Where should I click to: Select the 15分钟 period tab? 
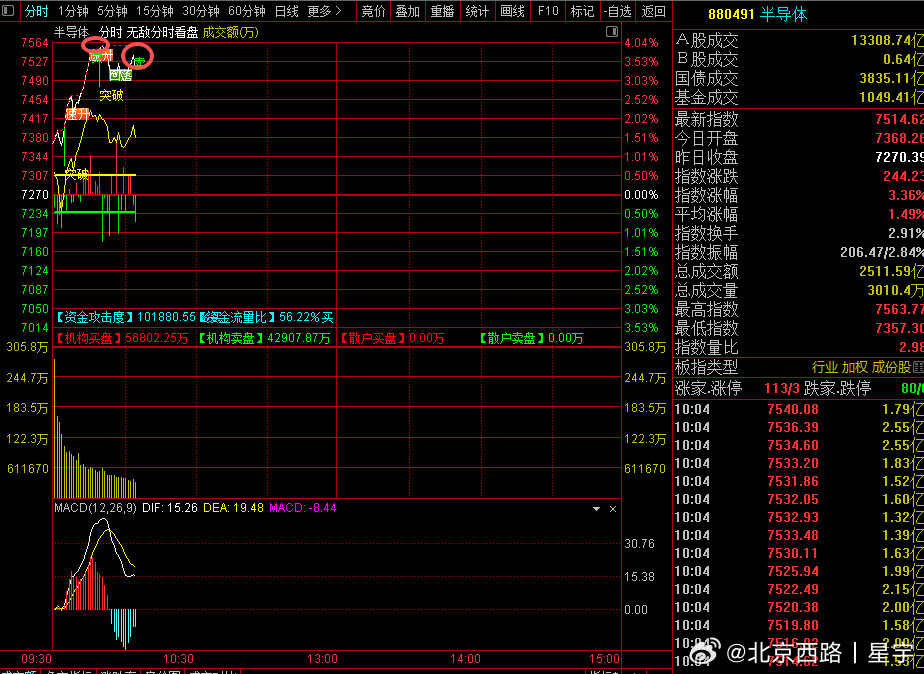tap(154, 11)
